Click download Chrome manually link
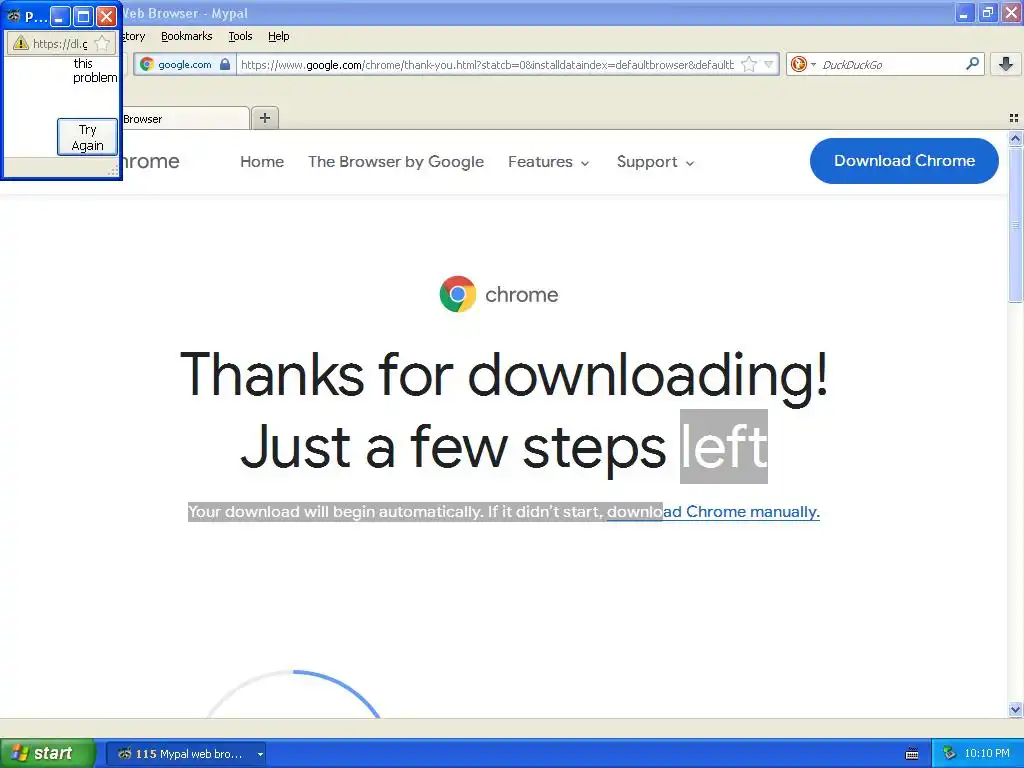The height and width of the screenshot is (768, 1024). click(x=713, y=511)
